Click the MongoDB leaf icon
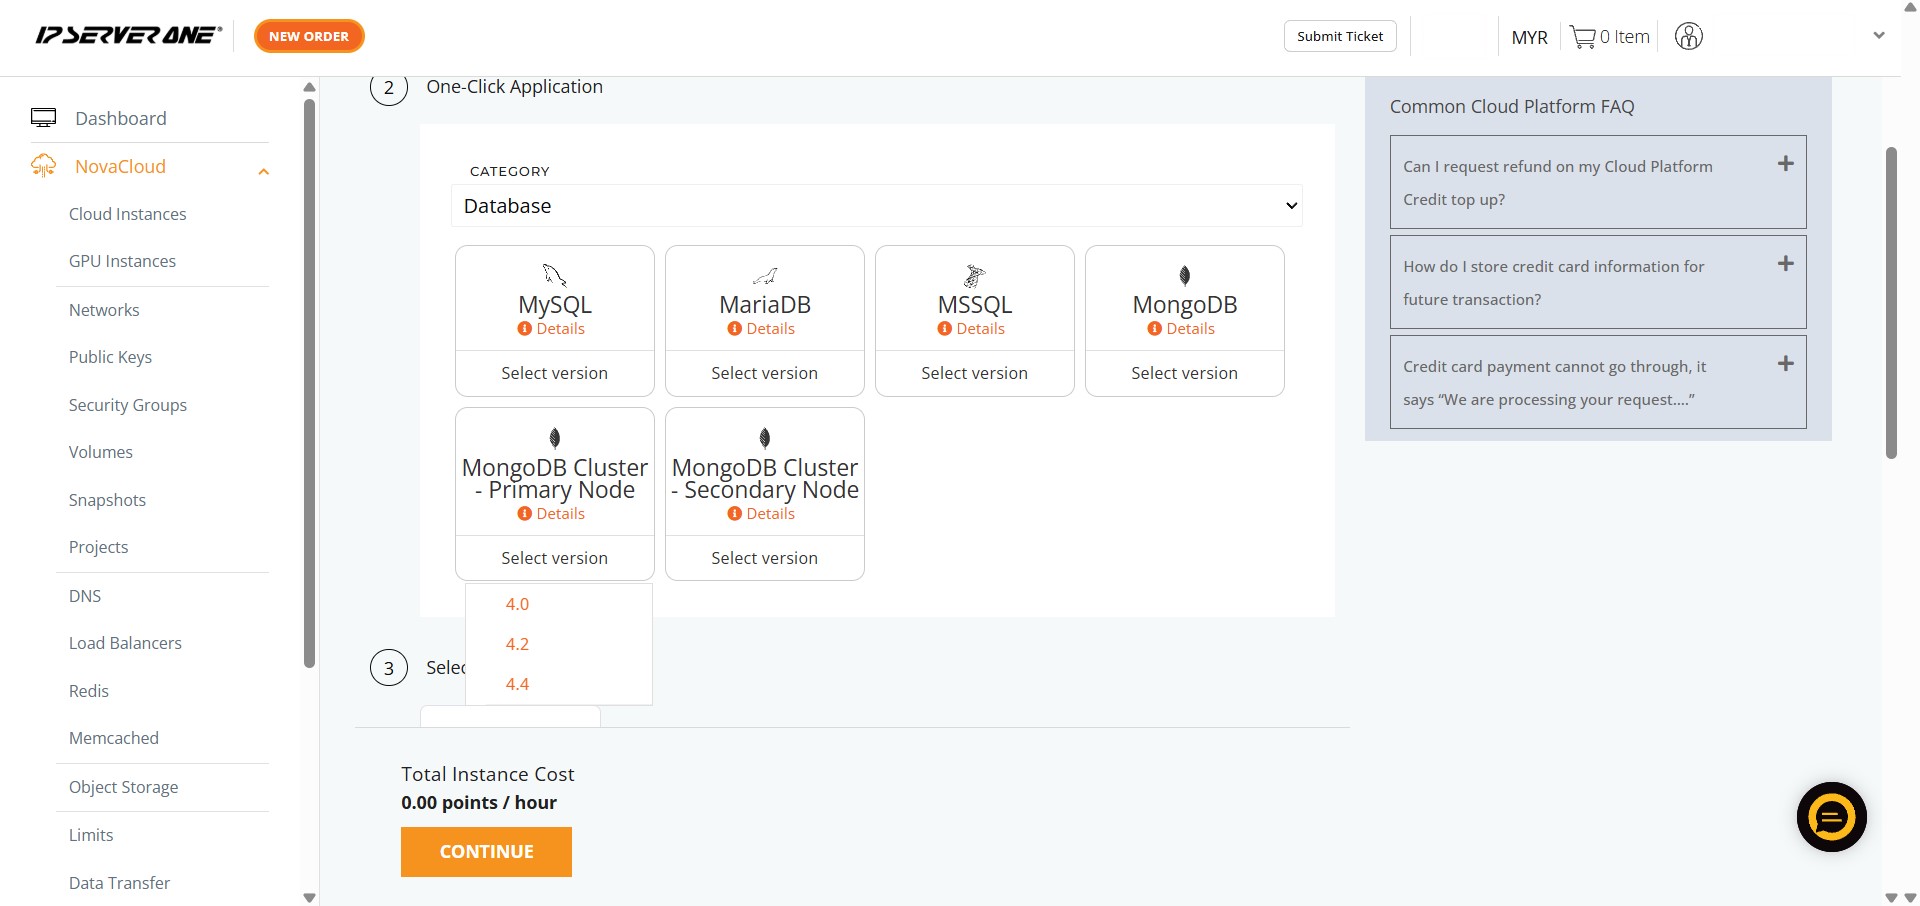The image size is (1920, 906). pos(1184,275)
